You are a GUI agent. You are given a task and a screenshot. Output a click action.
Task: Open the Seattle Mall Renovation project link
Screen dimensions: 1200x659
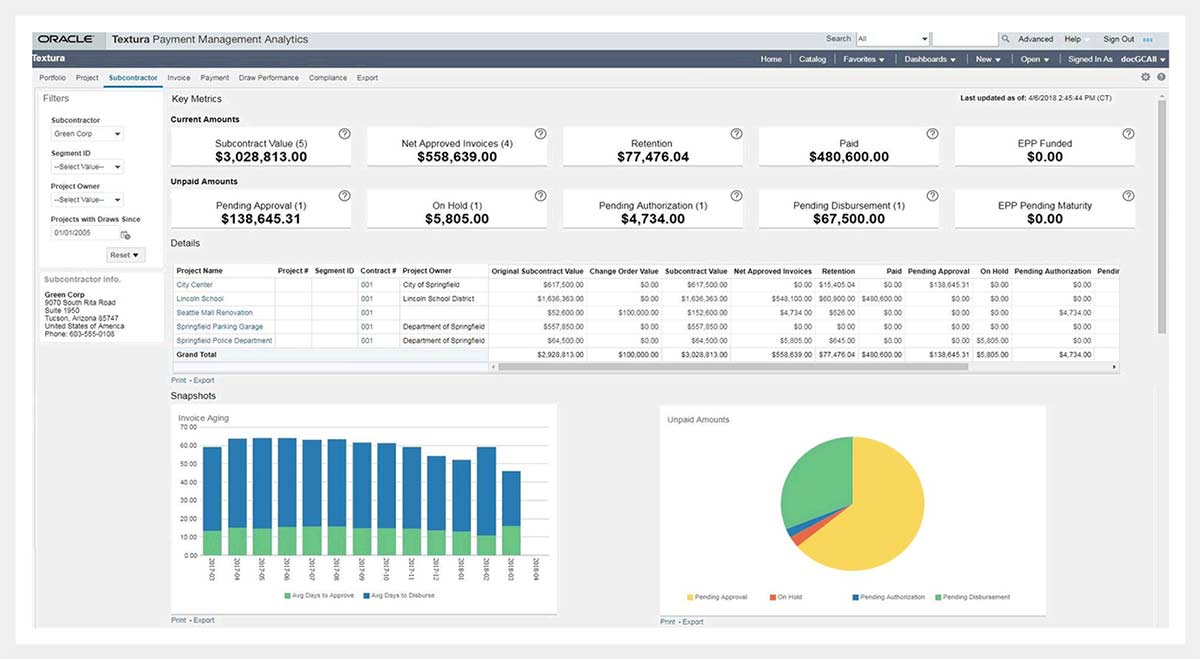[x=214, y=313]
